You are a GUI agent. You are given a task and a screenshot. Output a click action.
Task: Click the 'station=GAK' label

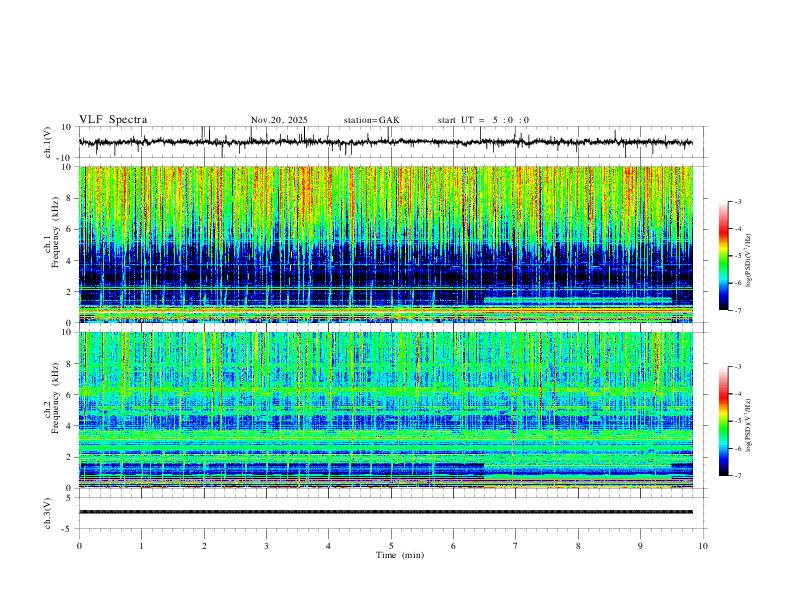[372, 120]
